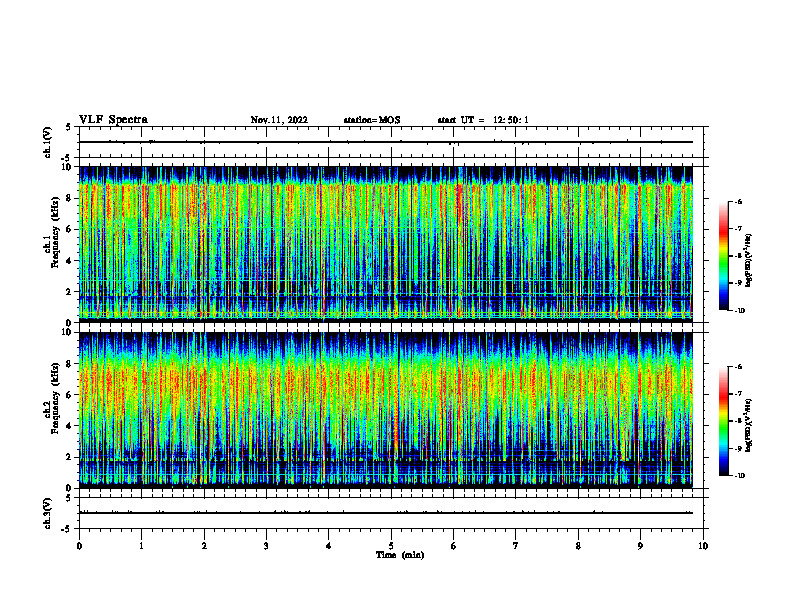792x612 pixels.
Task: Click time axis tick label "2"
Action: point(204,546)
